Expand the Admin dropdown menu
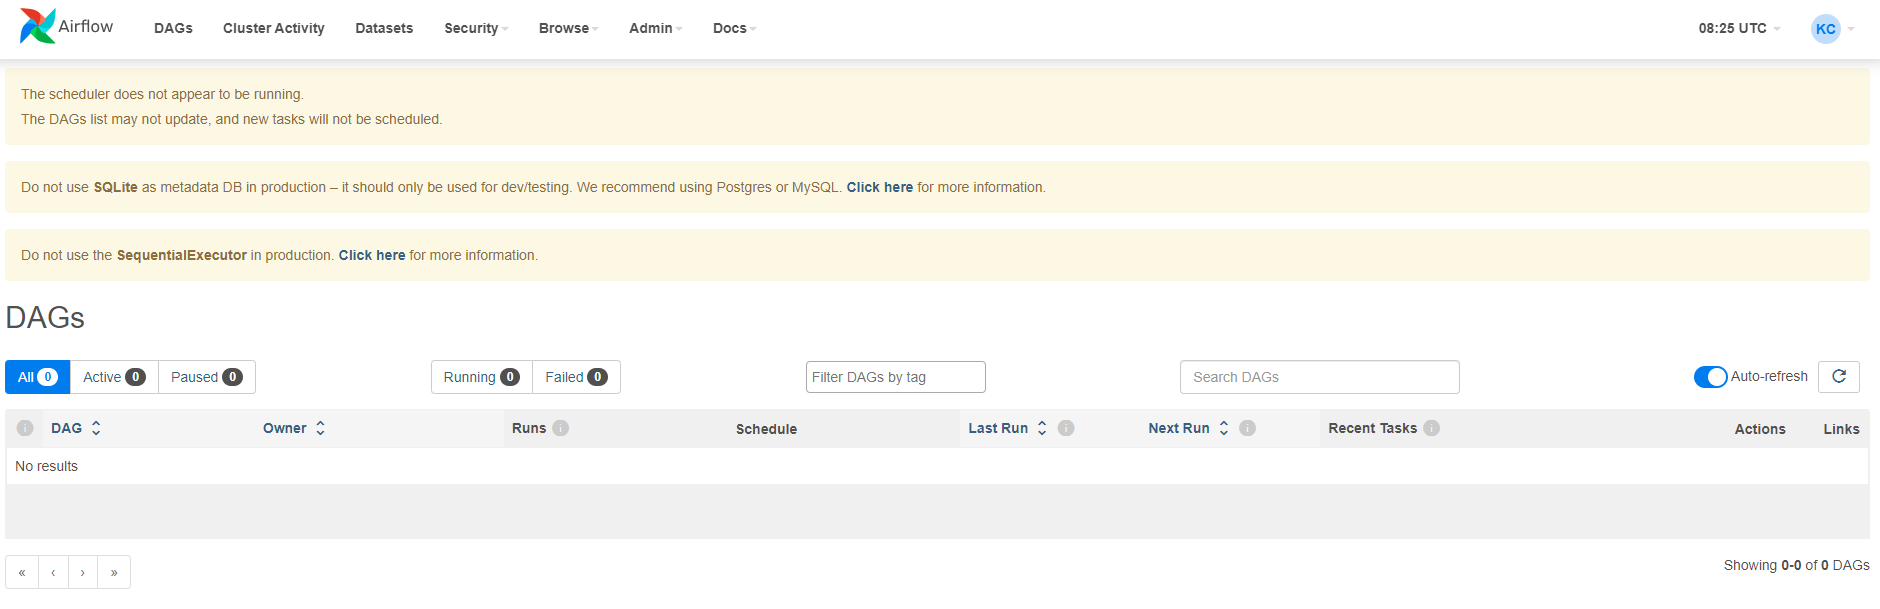This screenshot has width=1880, height=609. [655, 28]
